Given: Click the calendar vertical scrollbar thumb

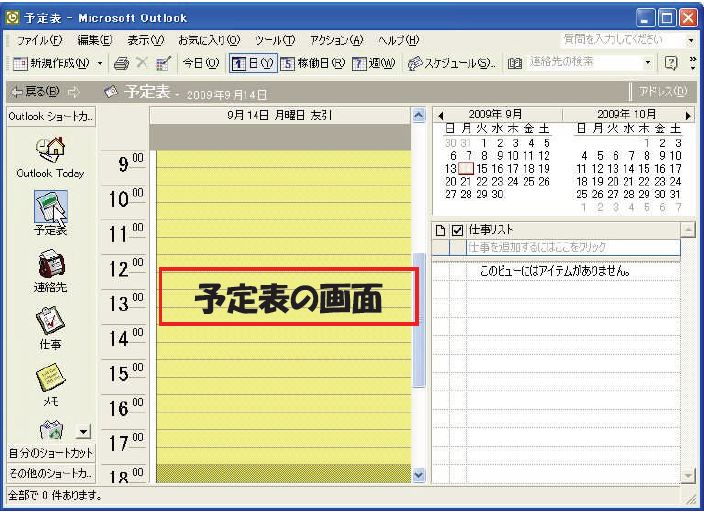Looking at the screenshot, I should (x=418, y=320).
